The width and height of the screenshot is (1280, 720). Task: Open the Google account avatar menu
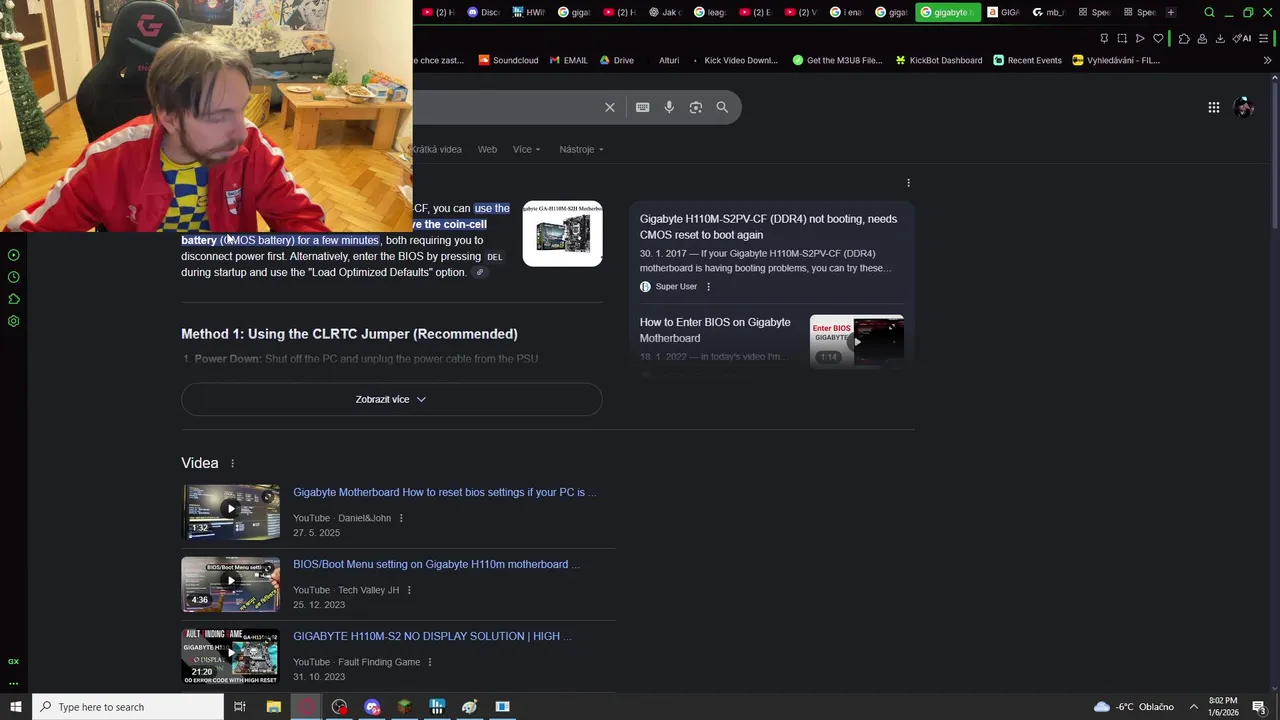click(1244, 107)
